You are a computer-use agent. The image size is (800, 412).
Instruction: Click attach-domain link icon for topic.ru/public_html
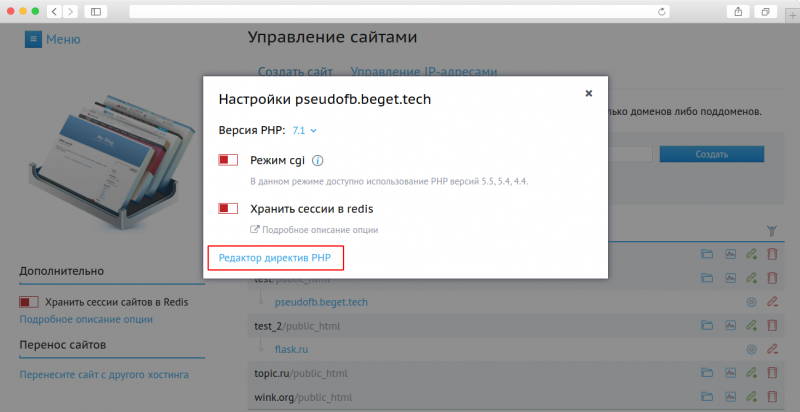click(x=751, y=373)
